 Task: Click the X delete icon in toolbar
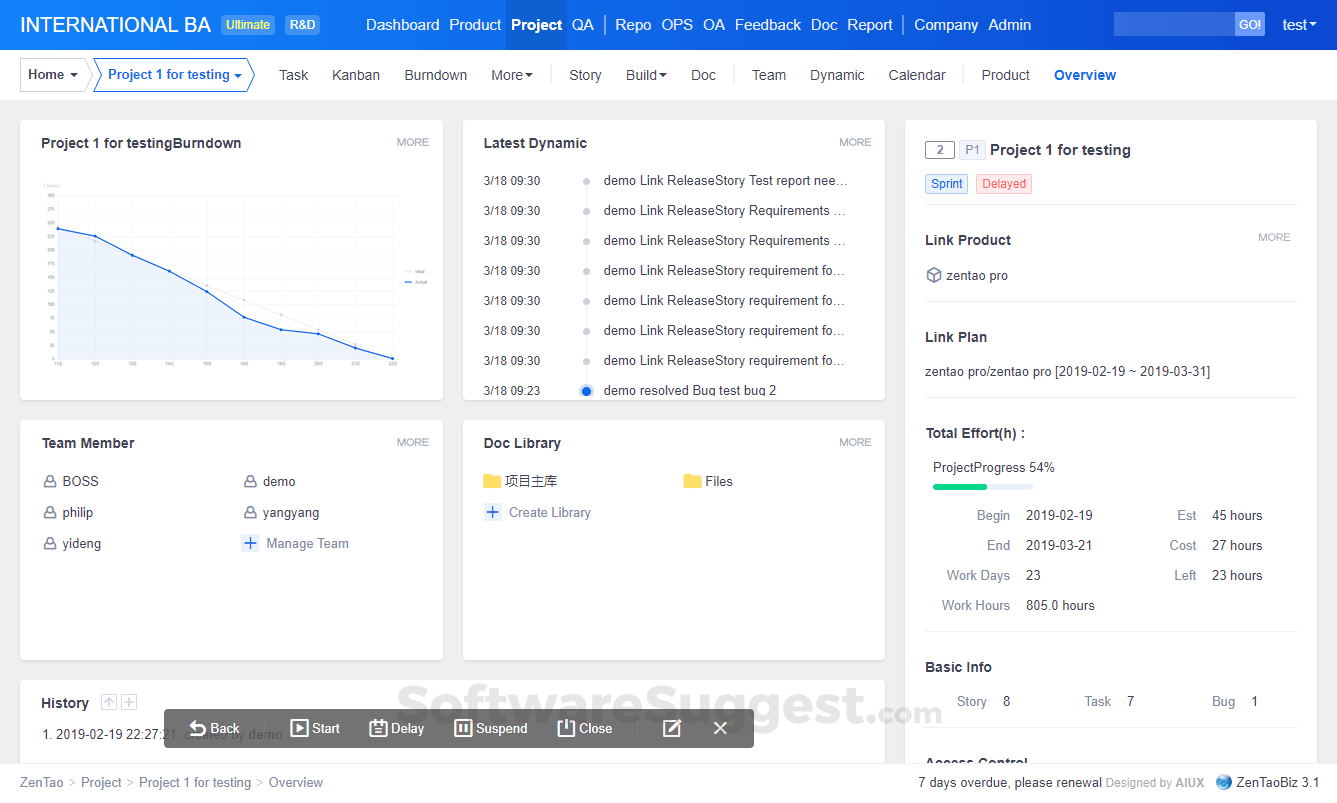720,728
